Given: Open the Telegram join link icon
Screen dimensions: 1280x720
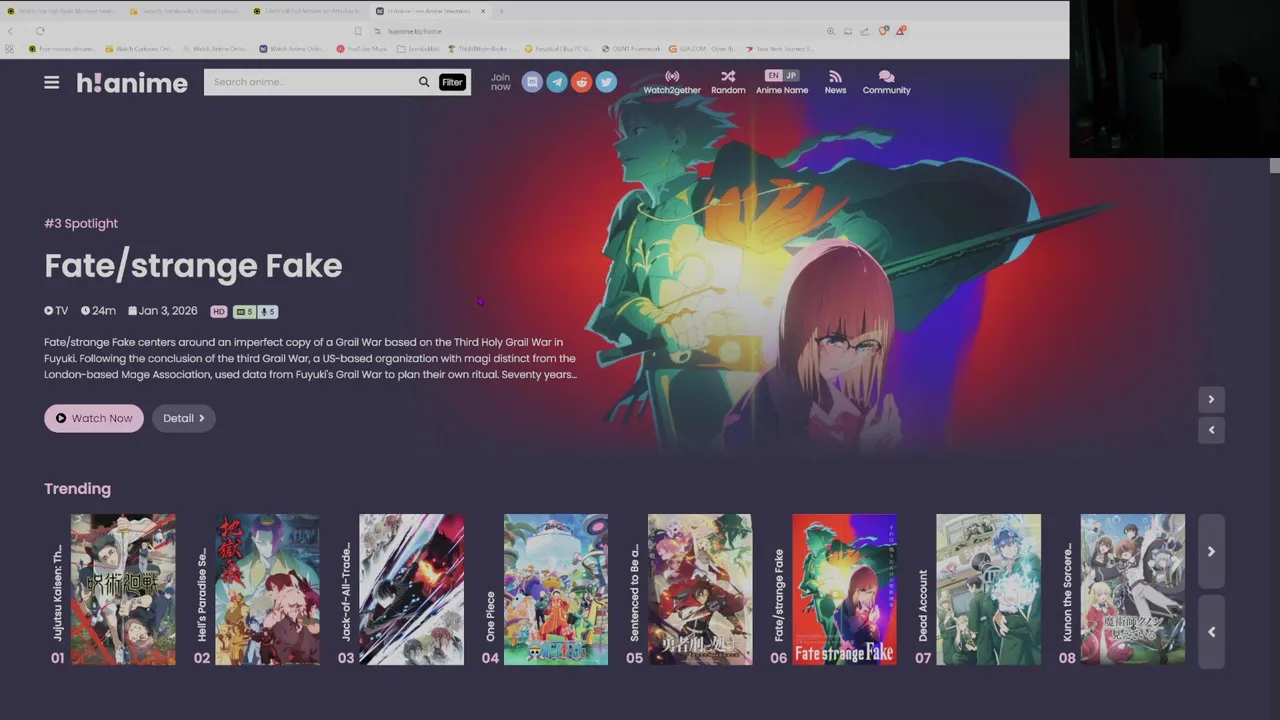Looking at the screenshot, I should (x=557, y=82).
